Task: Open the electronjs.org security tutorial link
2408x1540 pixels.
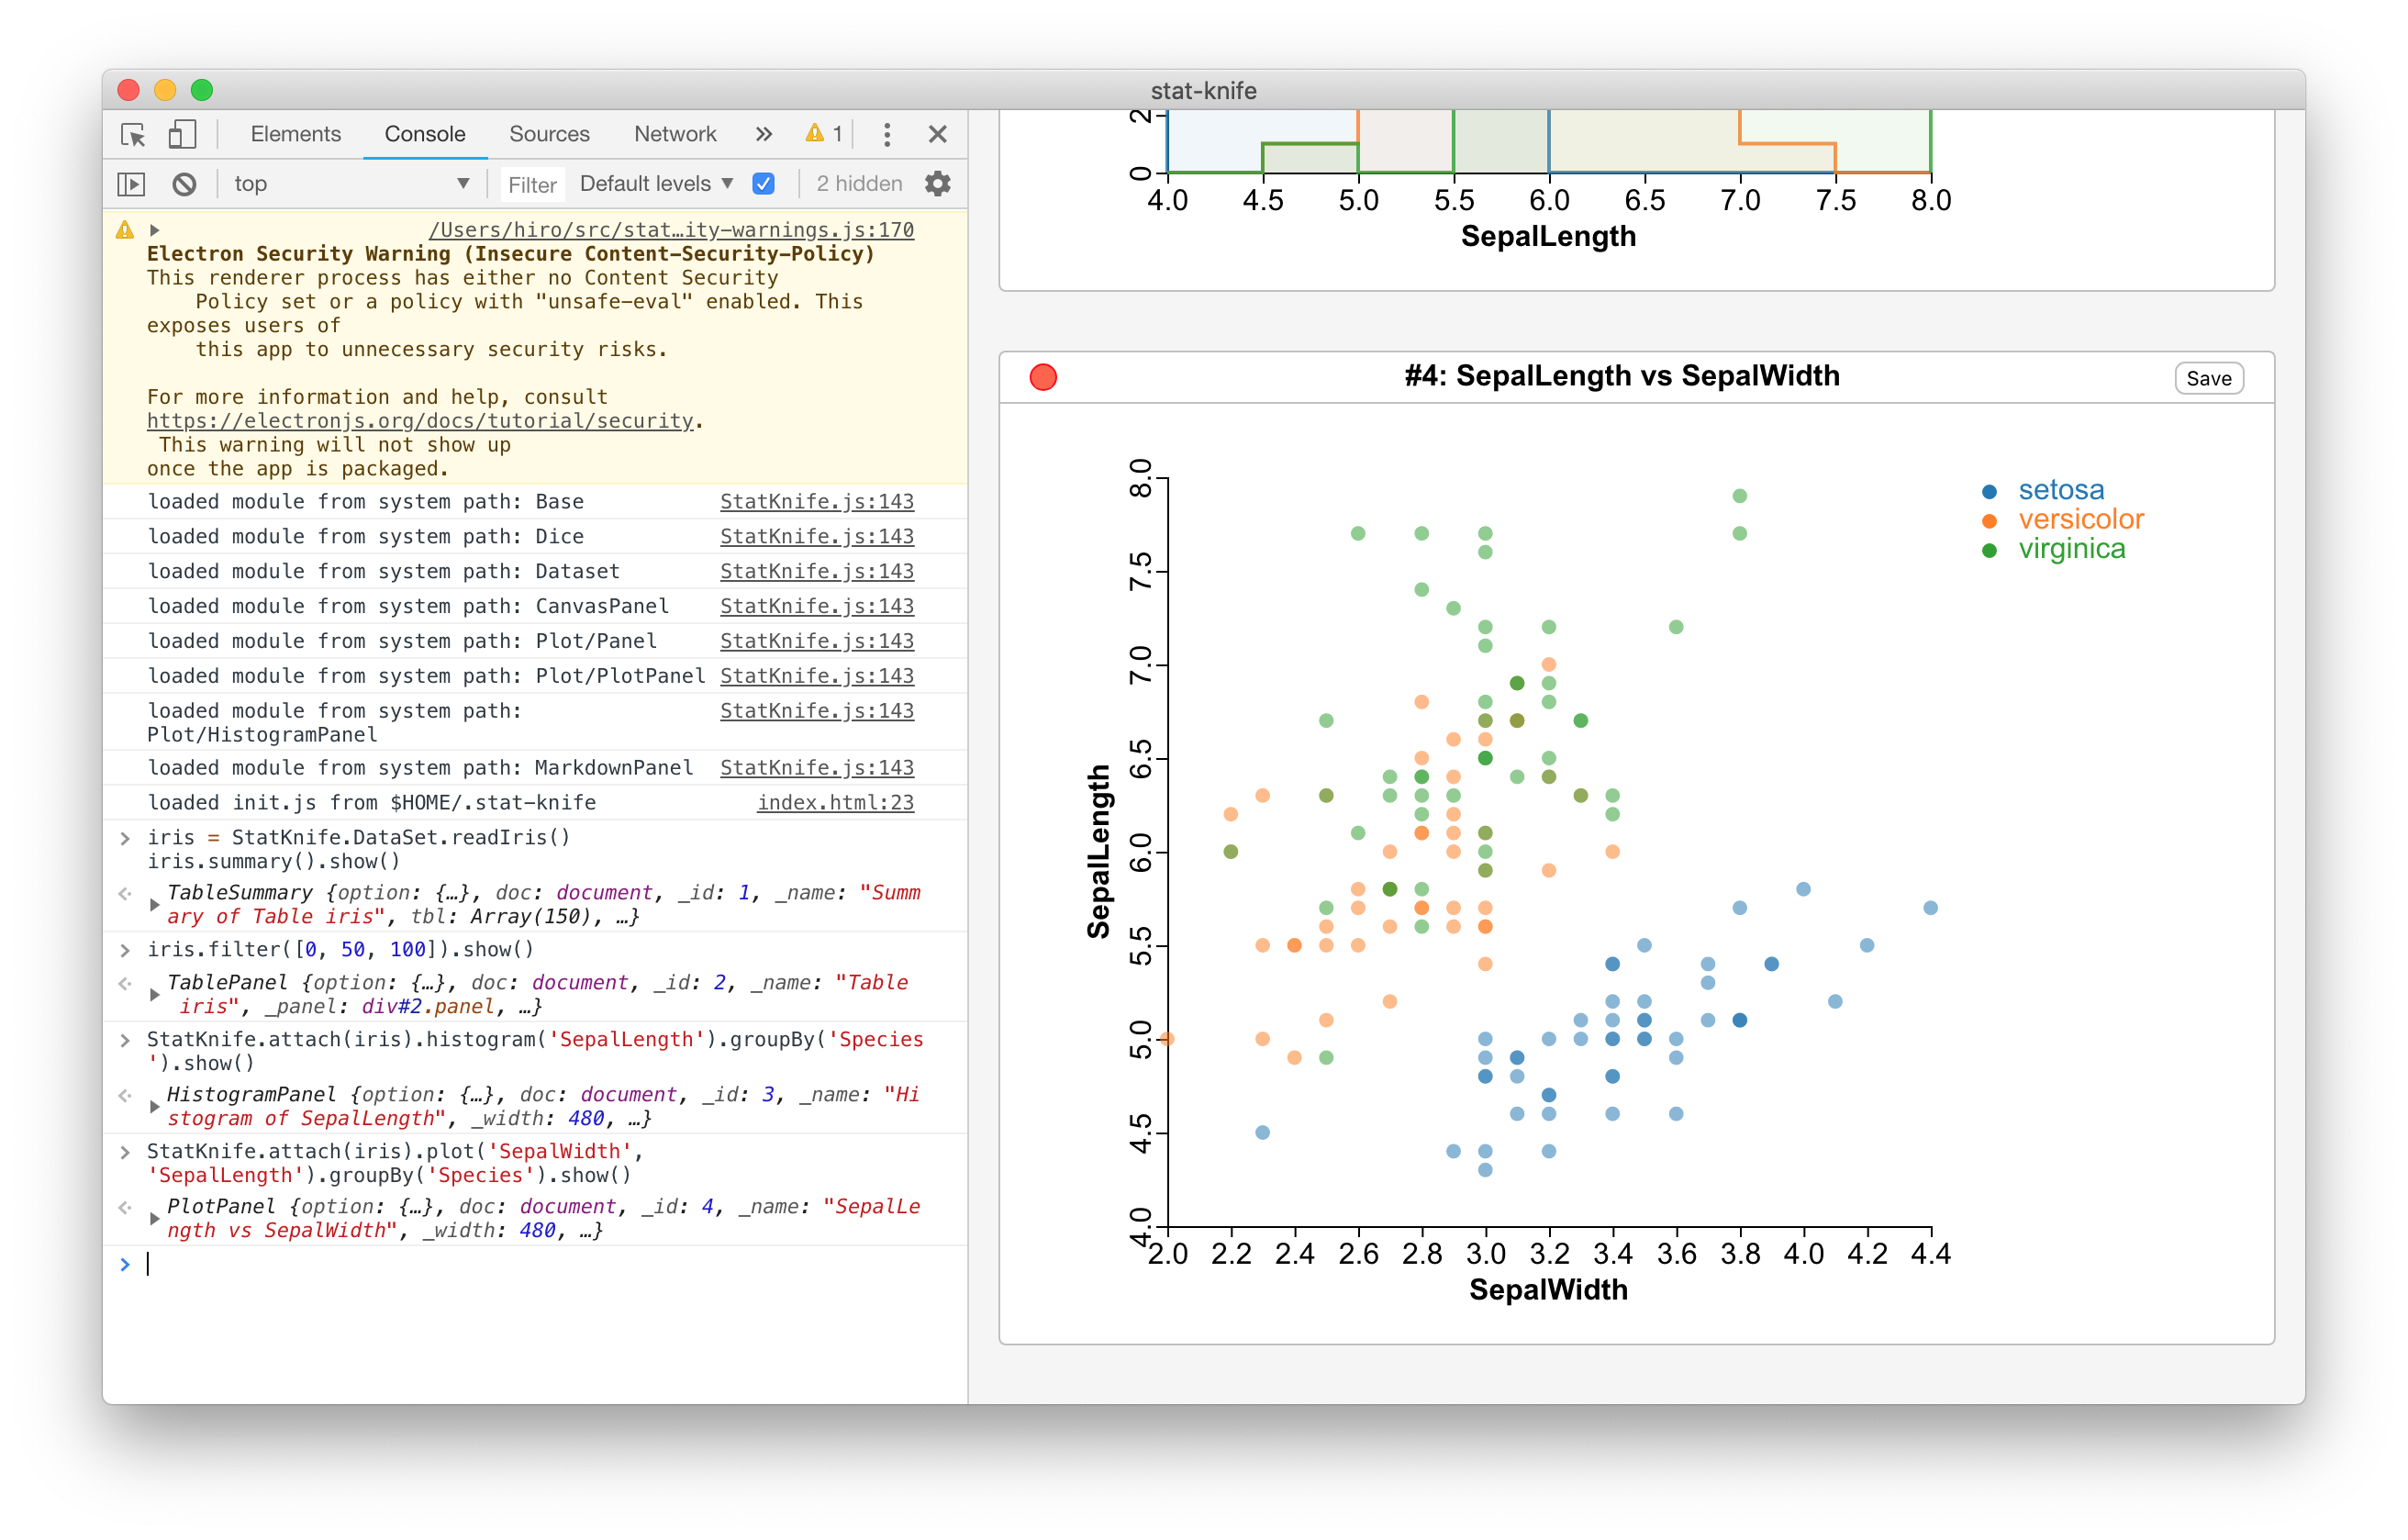Action: point(420,421)
